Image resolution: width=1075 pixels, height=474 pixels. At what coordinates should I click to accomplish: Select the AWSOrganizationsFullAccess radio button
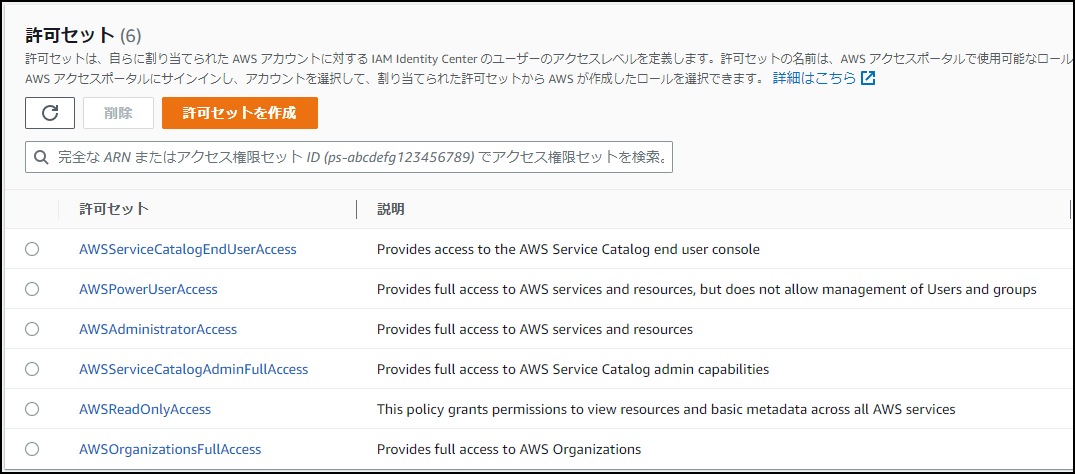tap(32, 449)
